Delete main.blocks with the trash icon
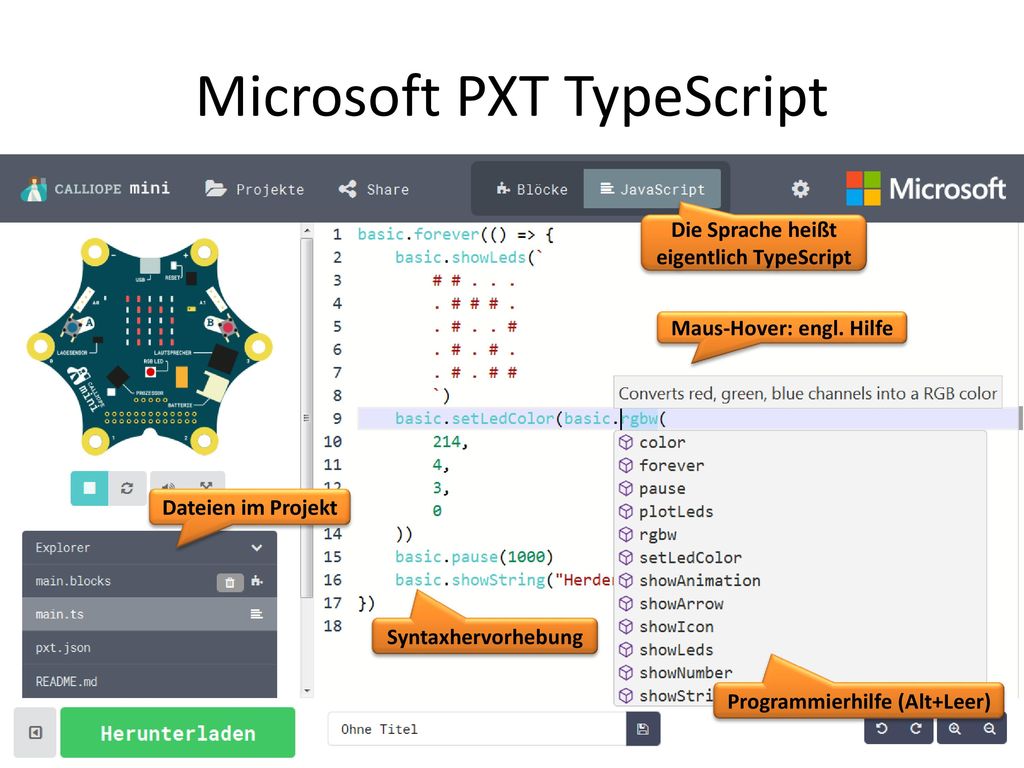 [x=230, y=582]
